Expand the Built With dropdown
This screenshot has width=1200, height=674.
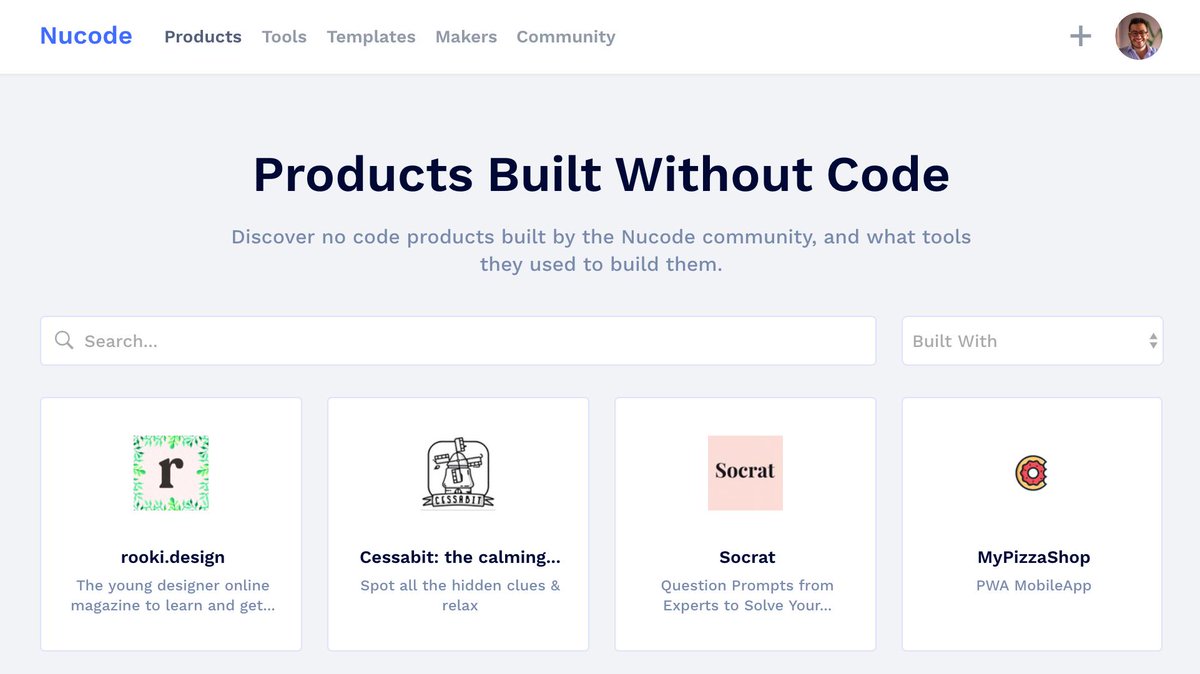tap(1032, 341)
